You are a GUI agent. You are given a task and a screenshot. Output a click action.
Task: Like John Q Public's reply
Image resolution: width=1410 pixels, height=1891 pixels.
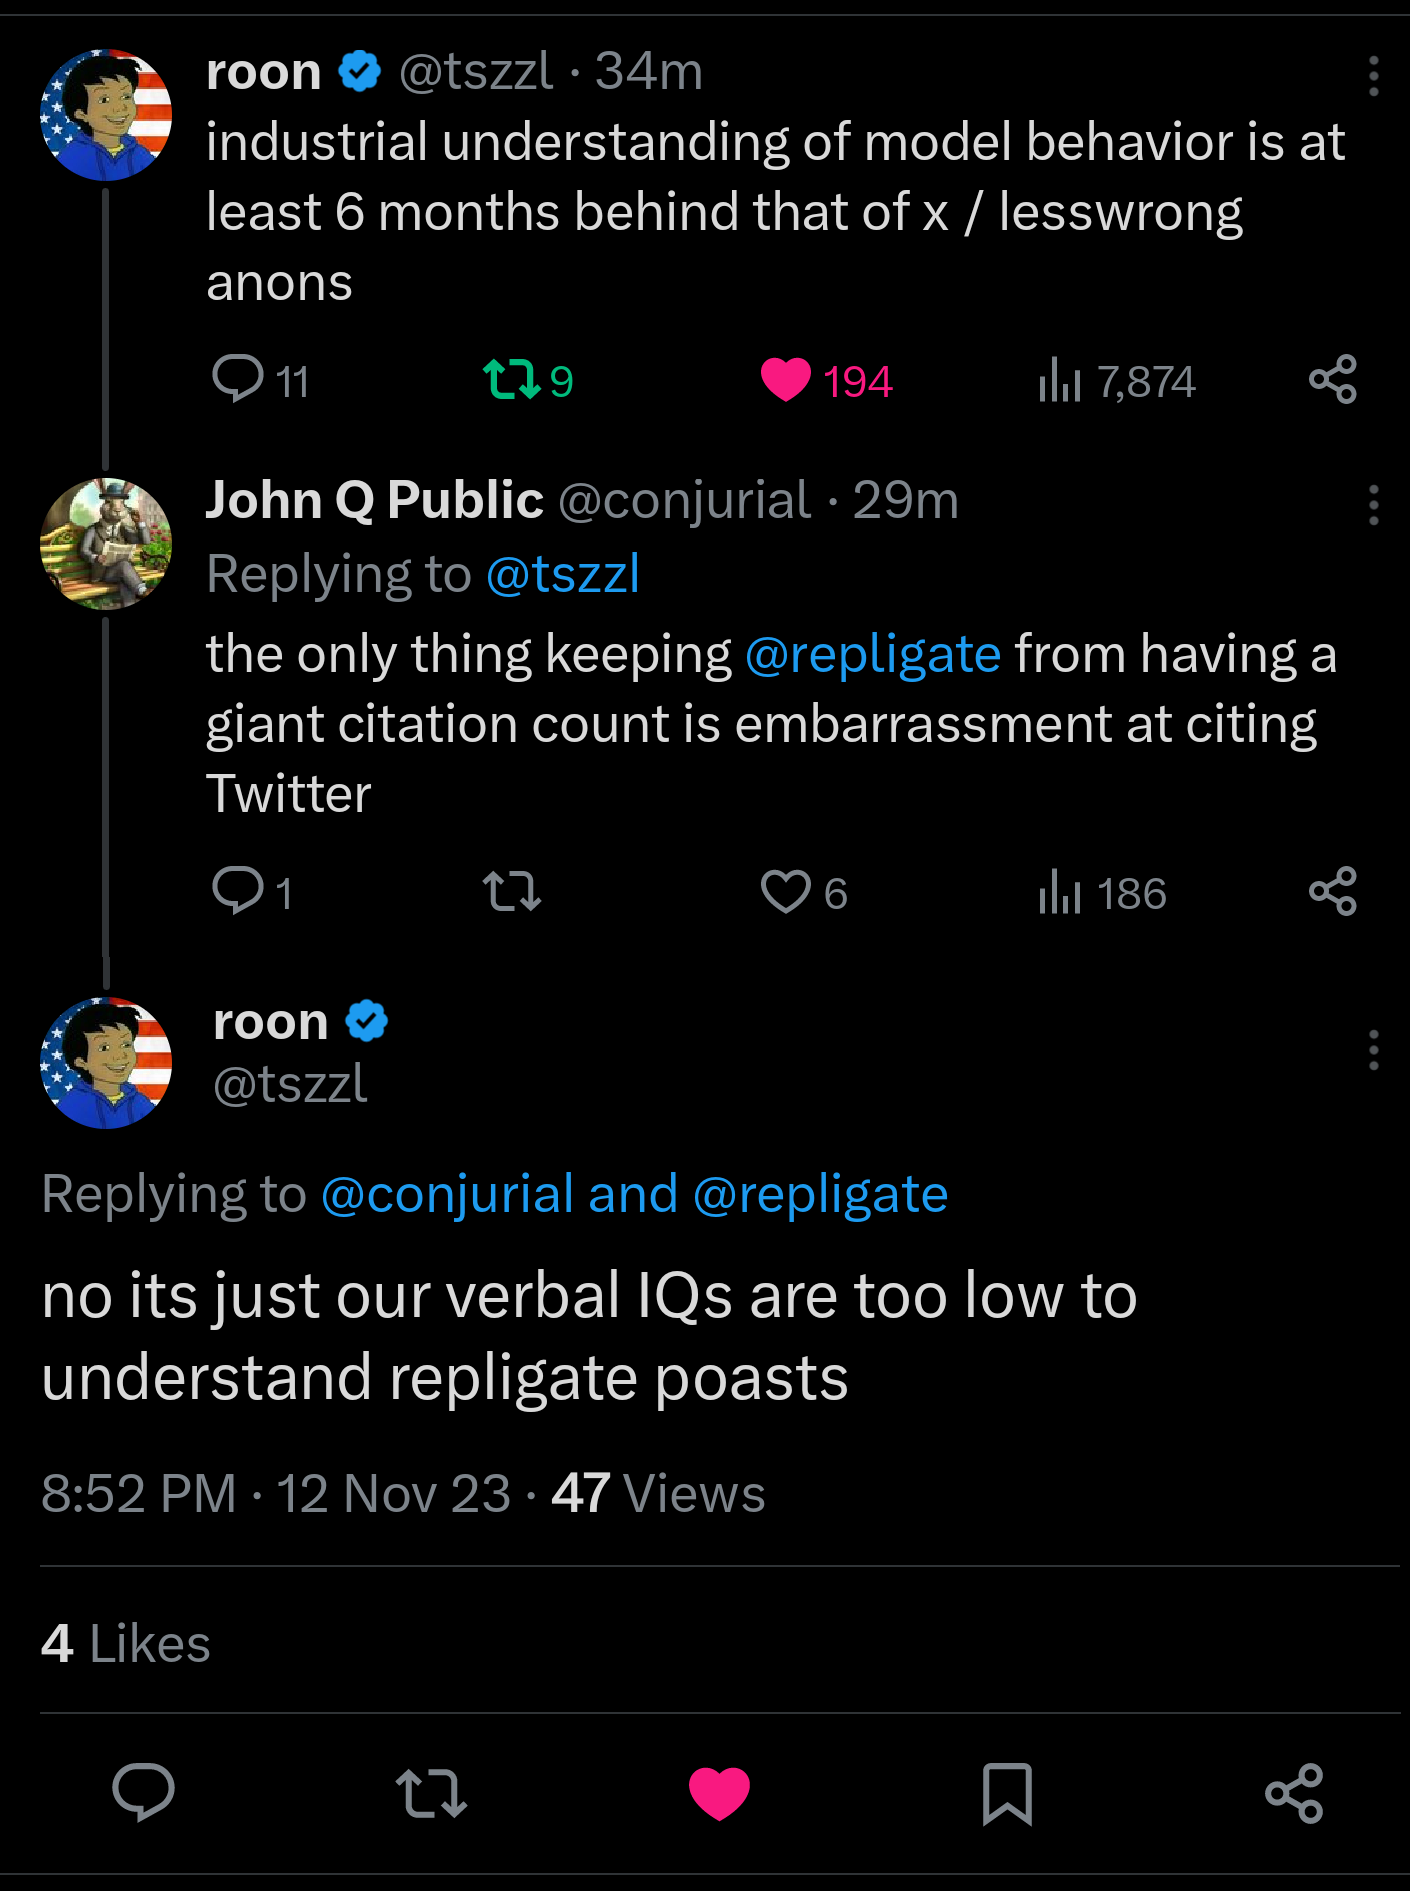[786, 891]
